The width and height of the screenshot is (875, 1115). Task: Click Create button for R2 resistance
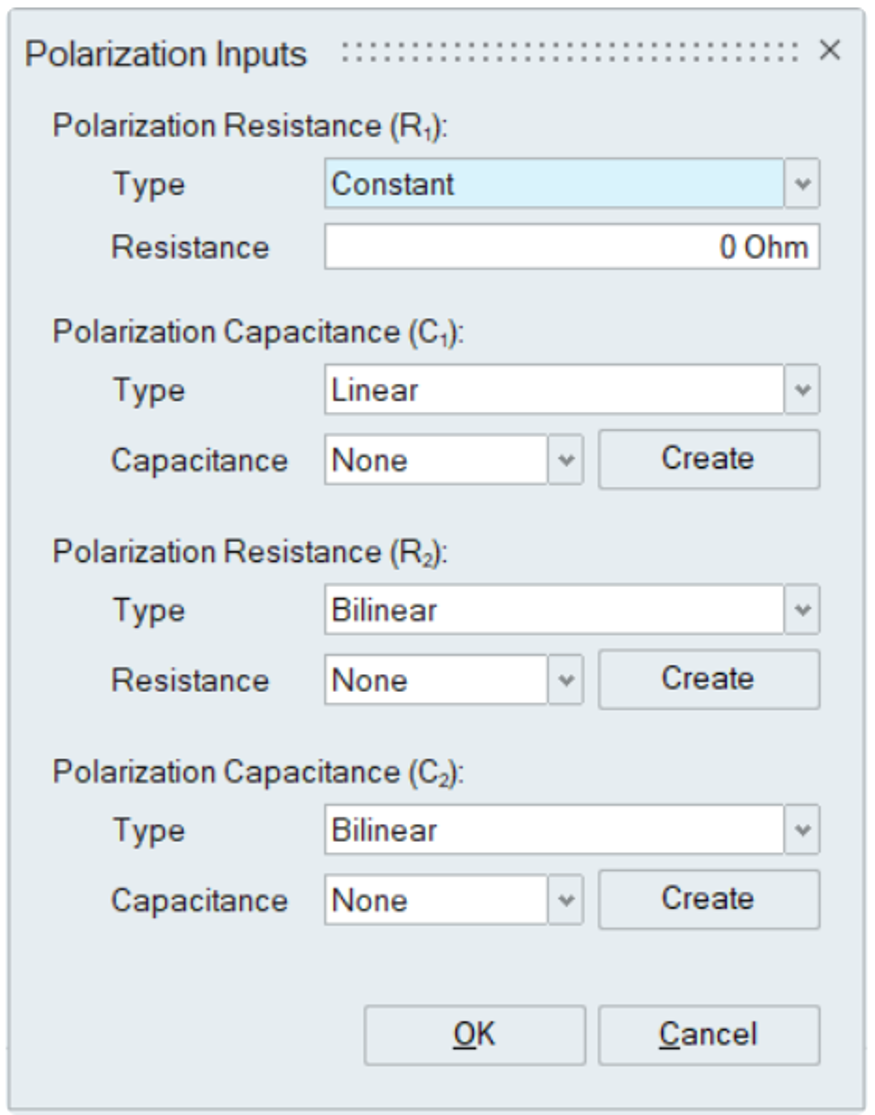(x=708, y=679)
